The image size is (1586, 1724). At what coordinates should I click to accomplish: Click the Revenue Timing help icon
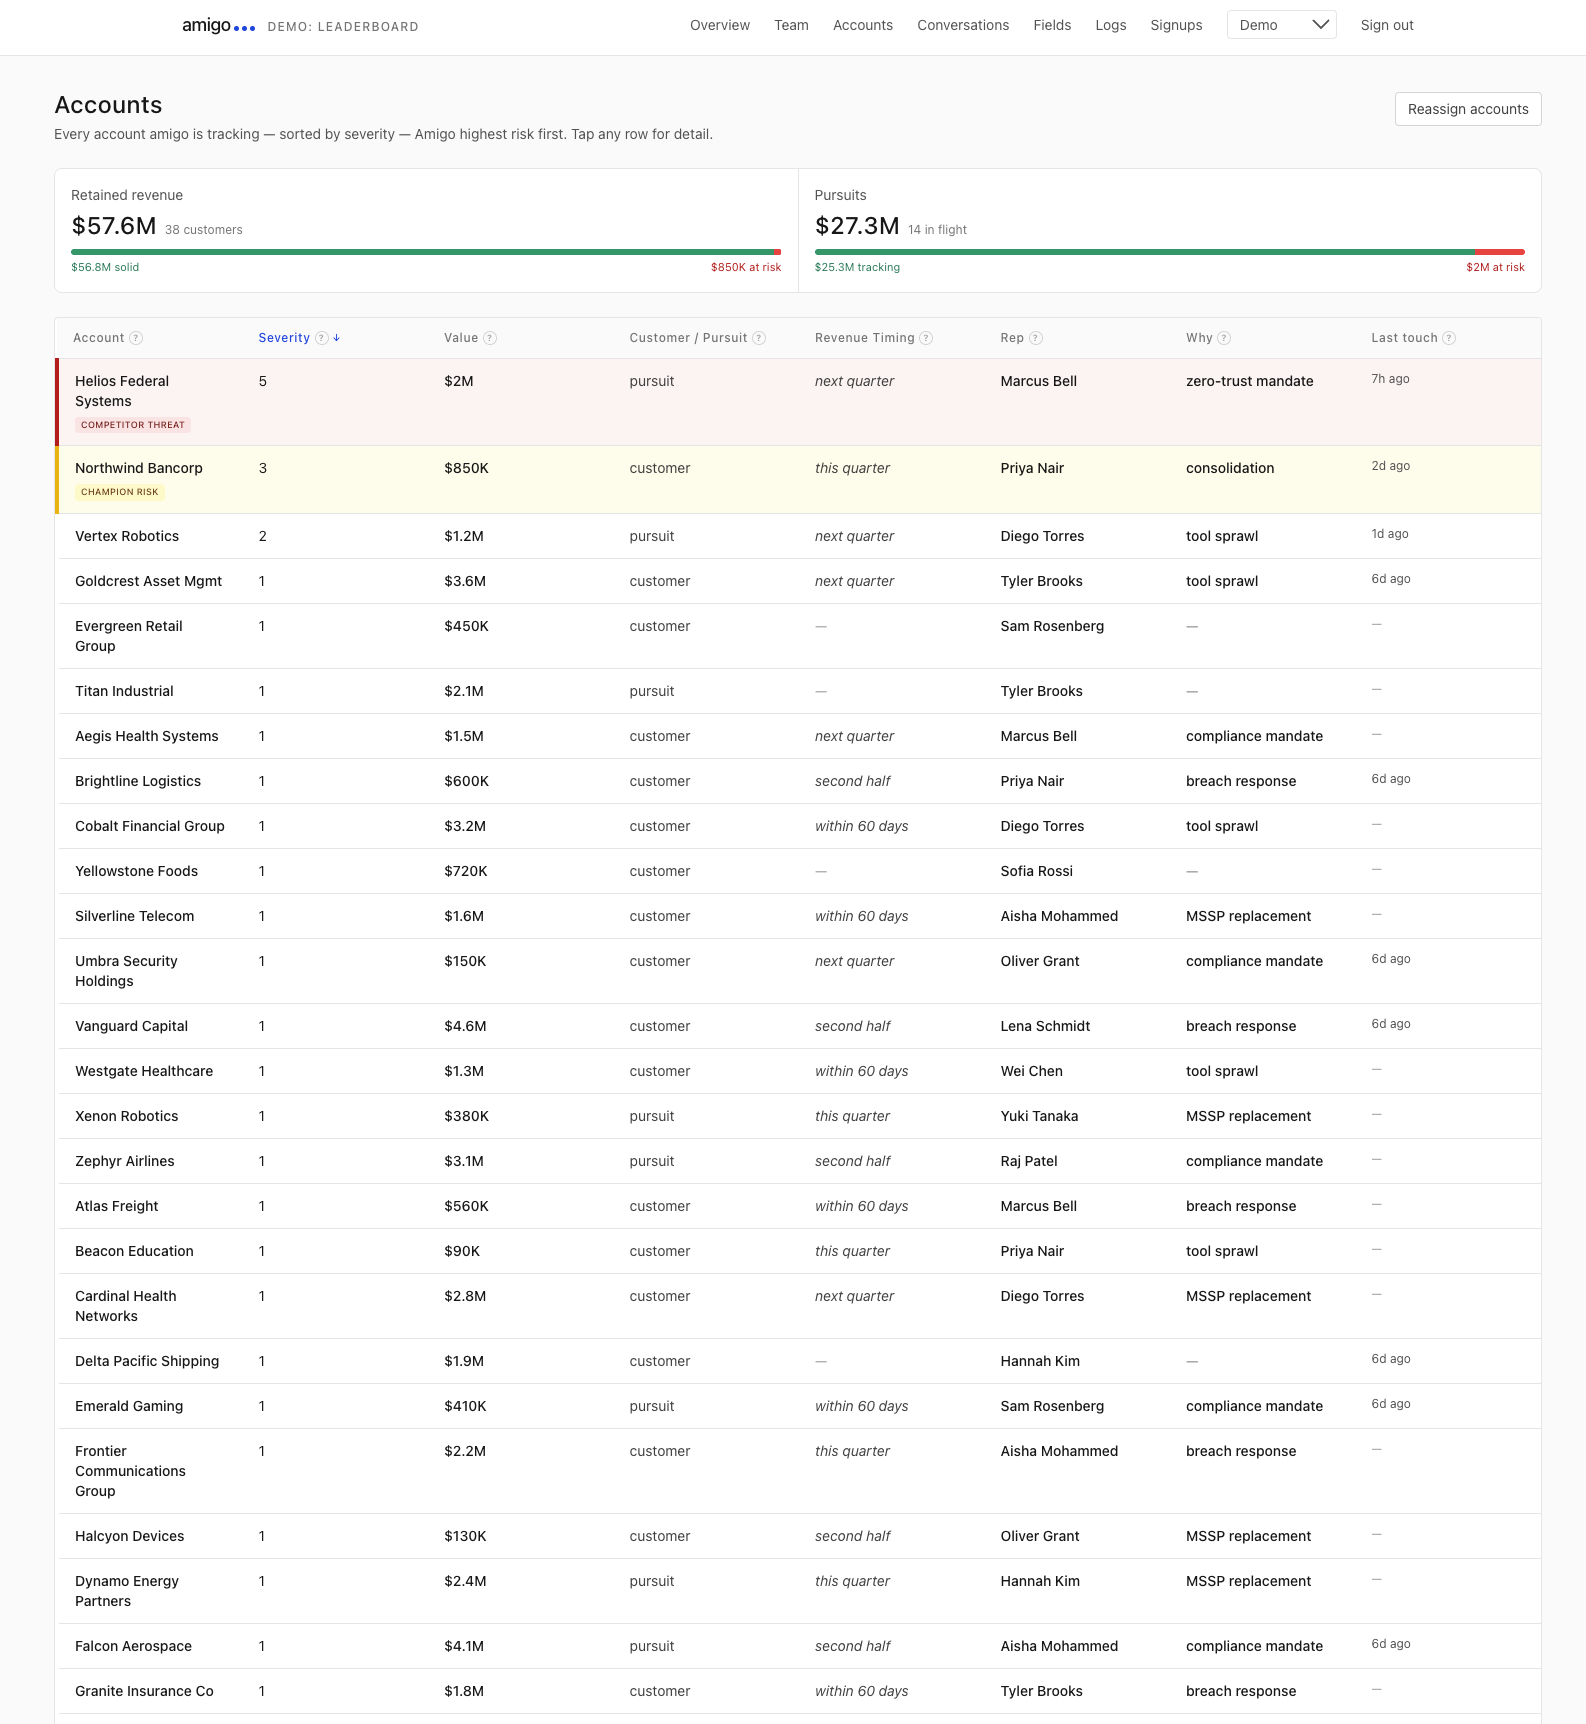coord(926,338)
